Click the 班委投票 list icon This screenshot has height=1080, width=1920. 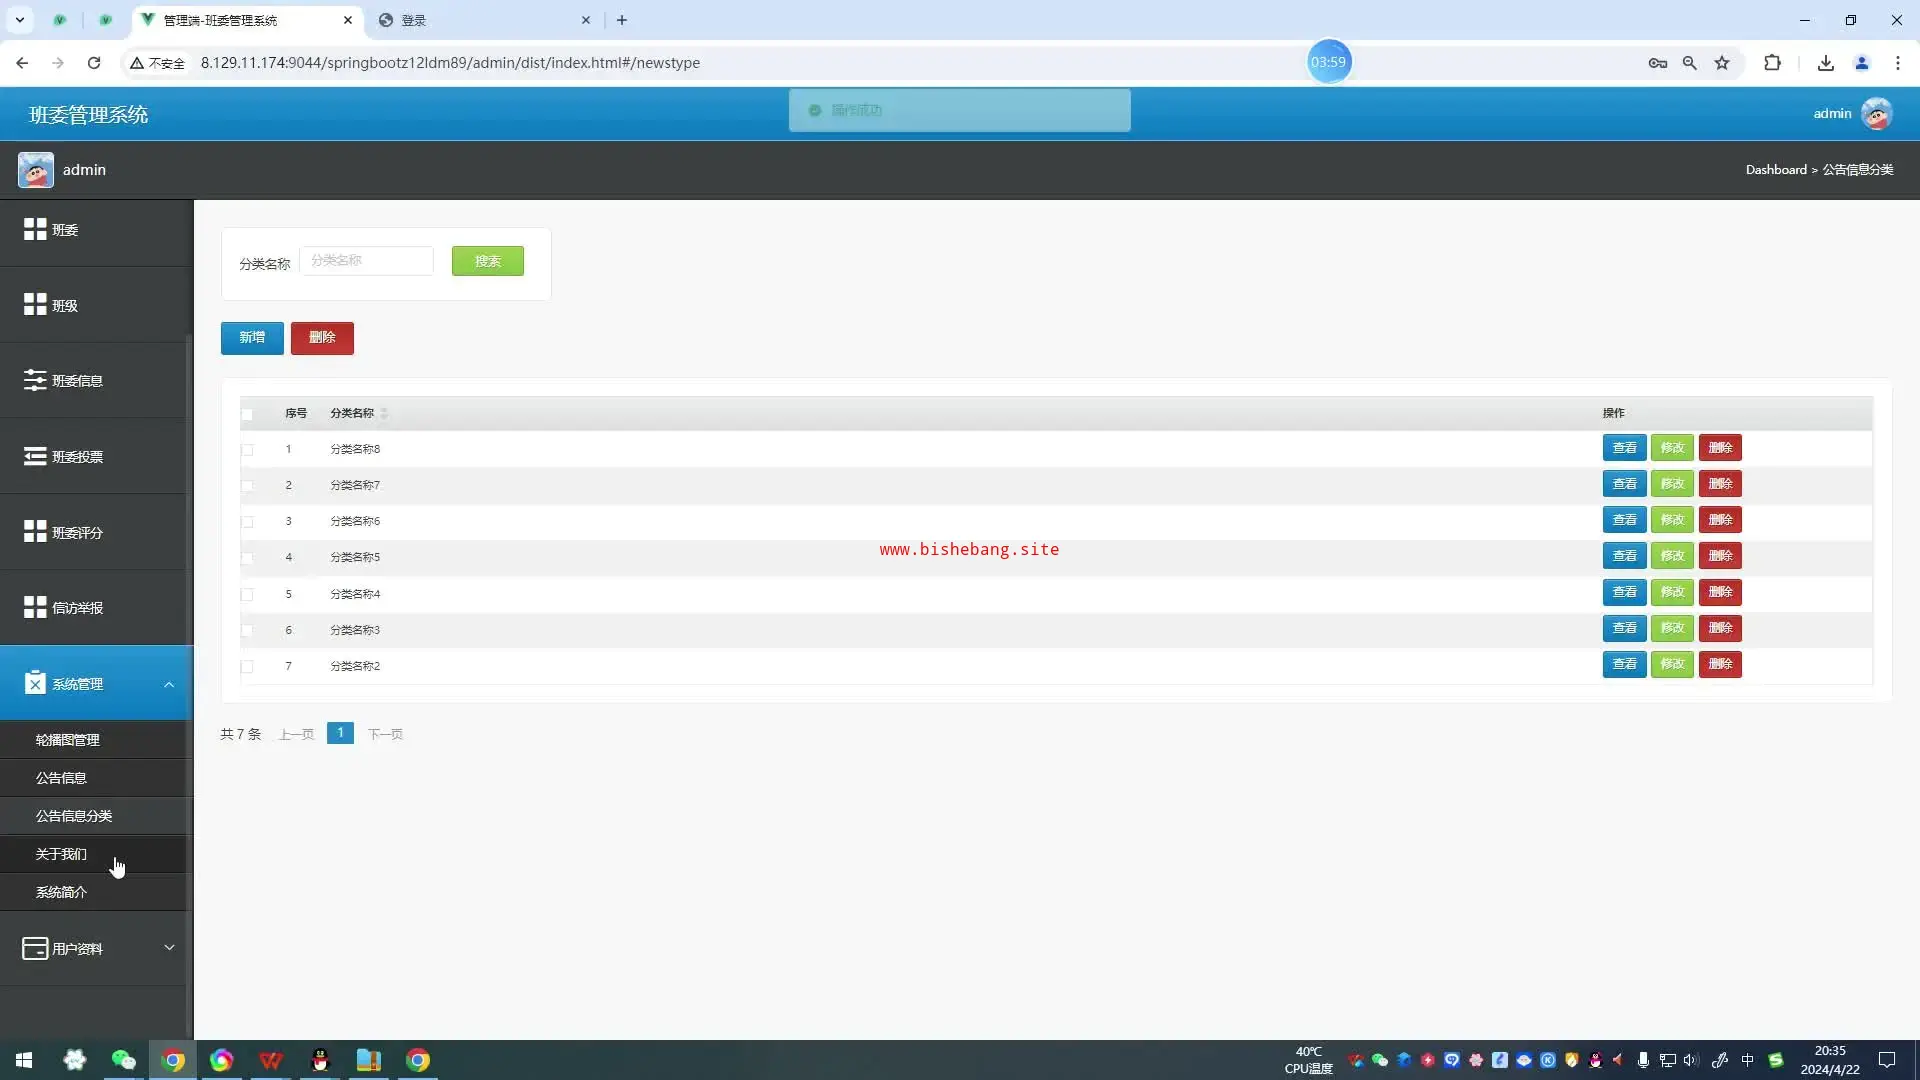[35, 456]
